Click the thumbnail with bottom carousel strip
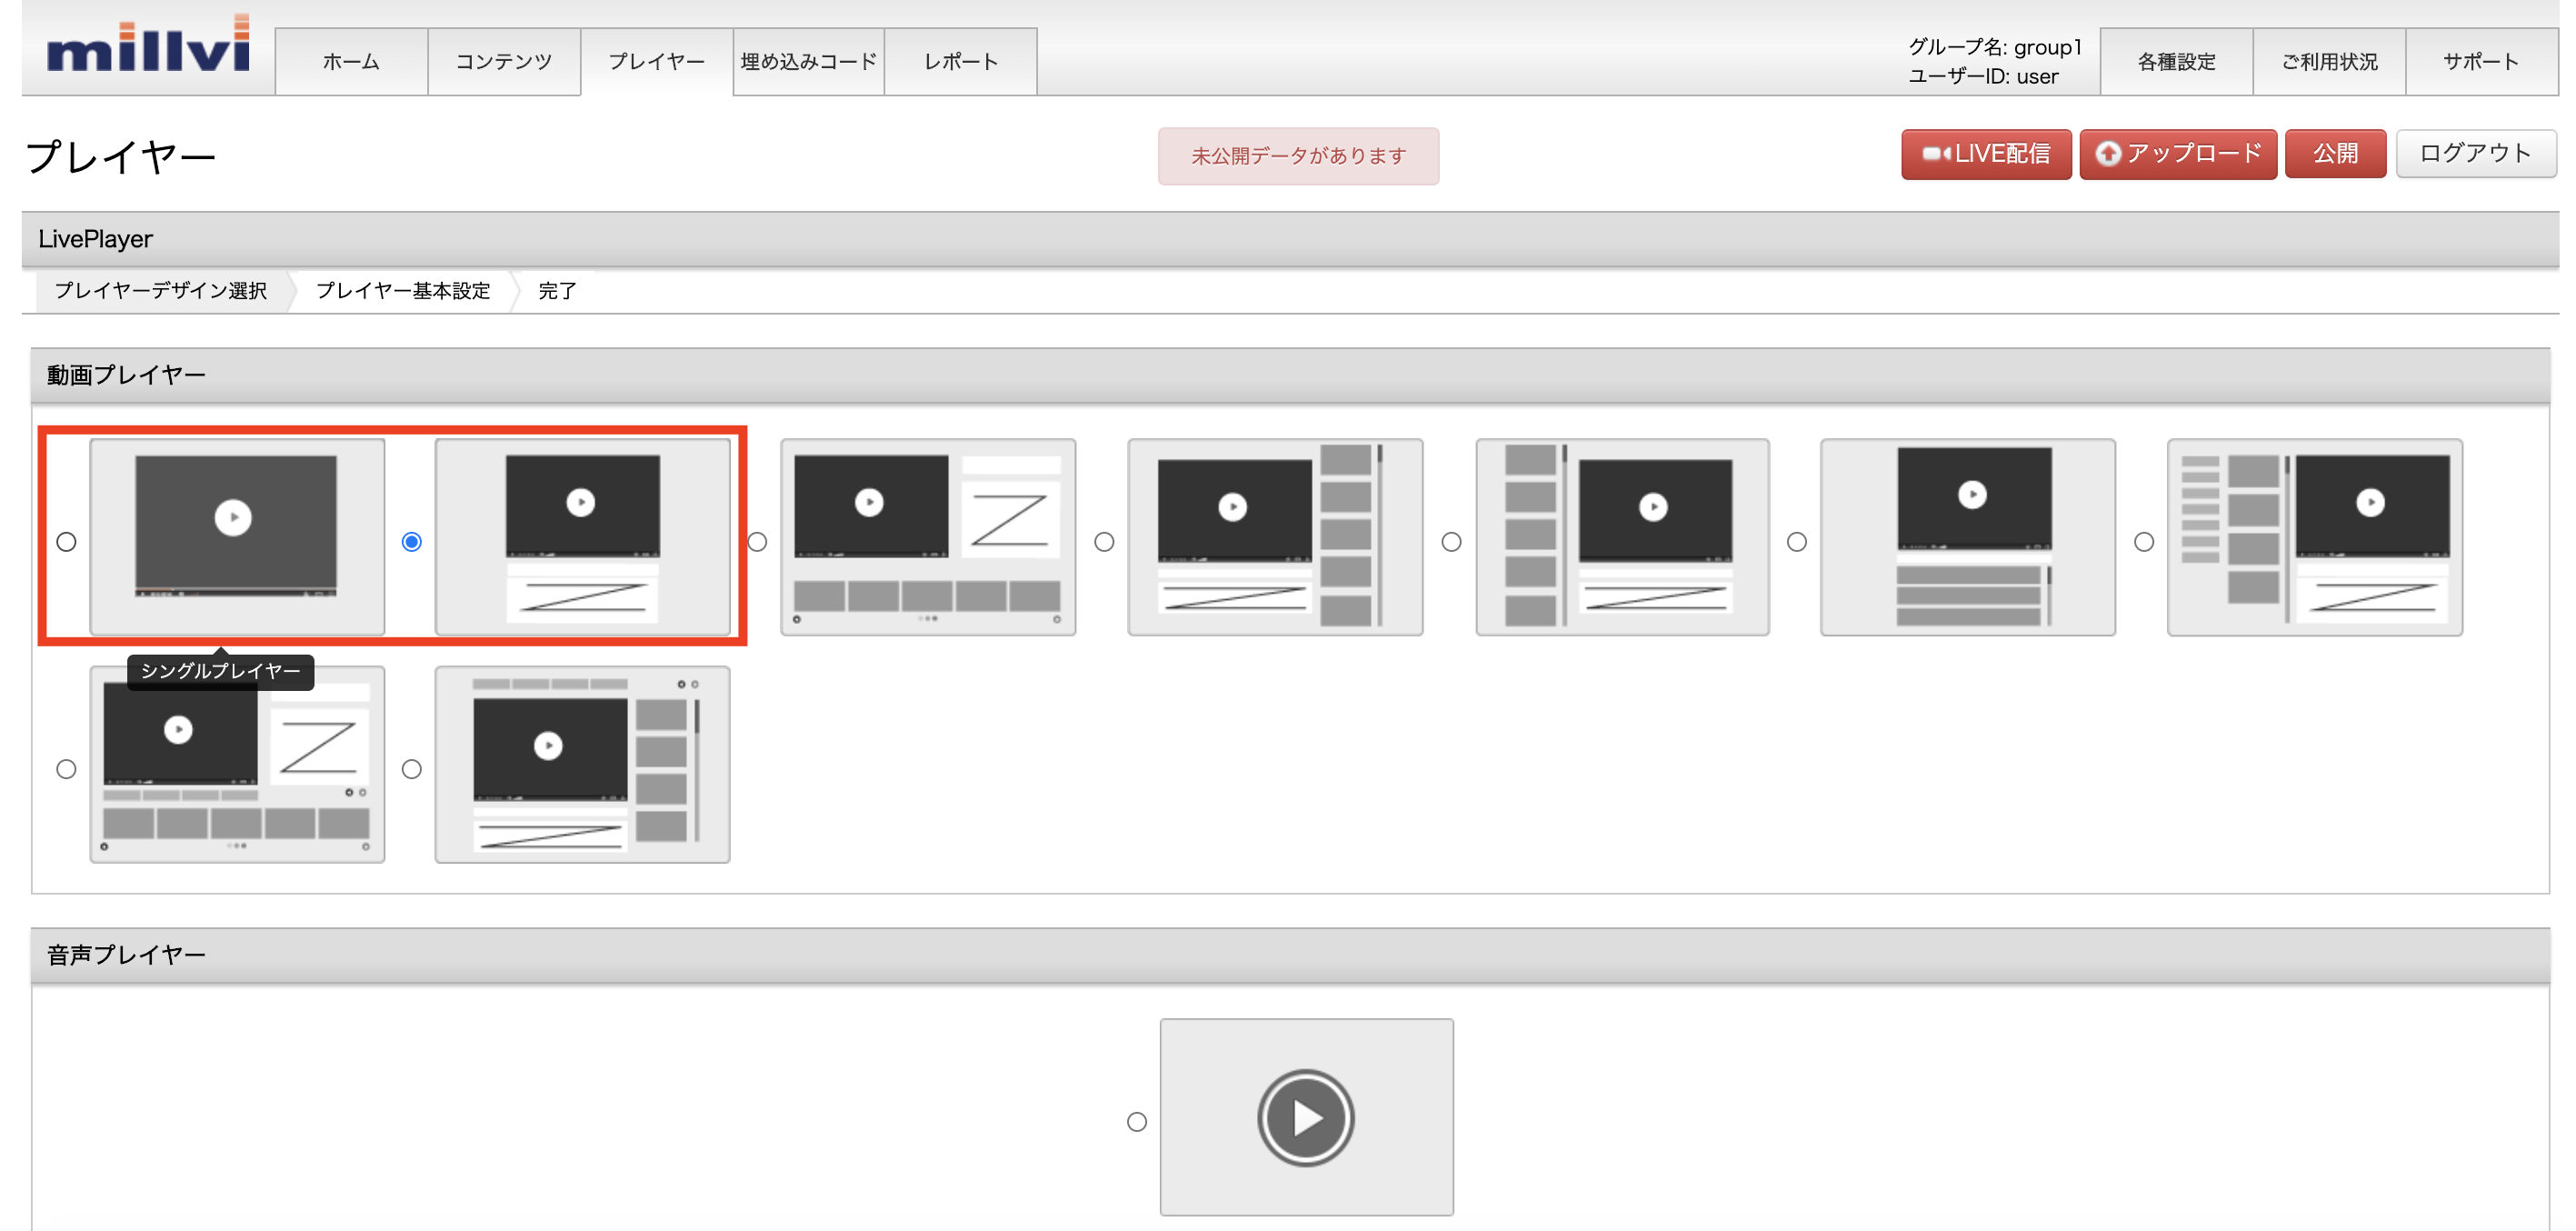 tap(928, 537)
